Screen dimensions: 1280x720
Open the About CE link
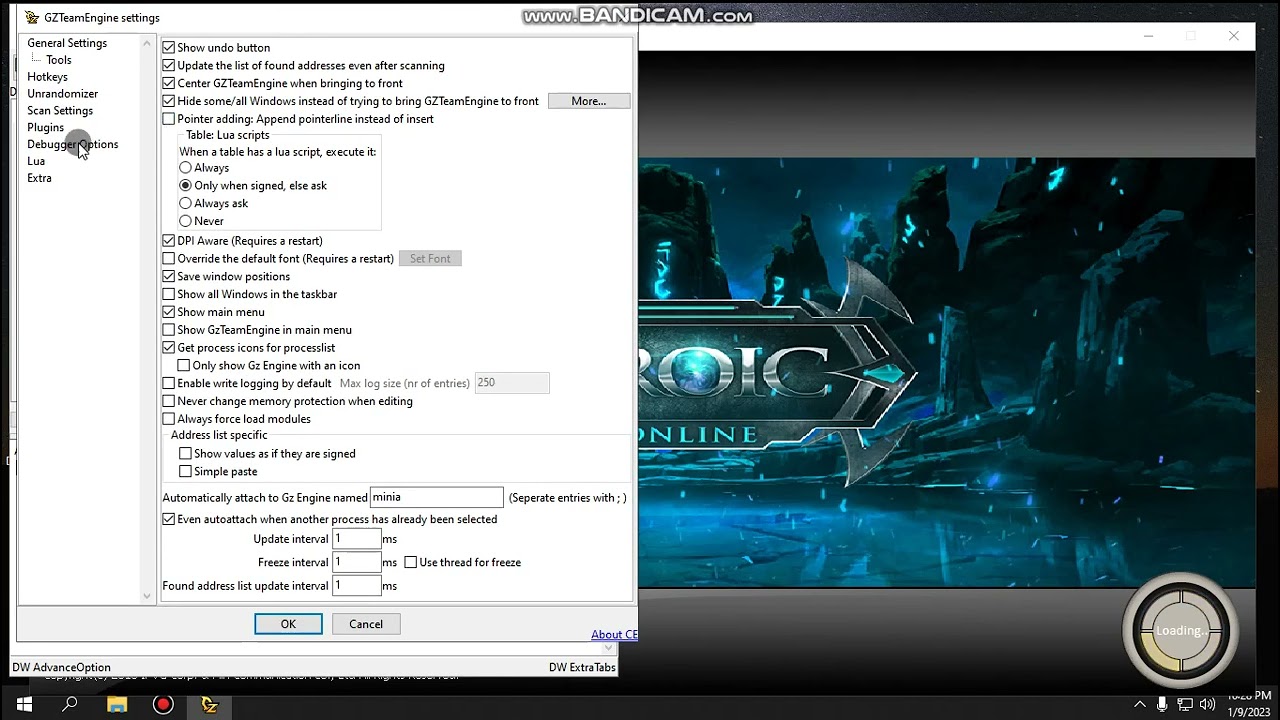(614, 635)
